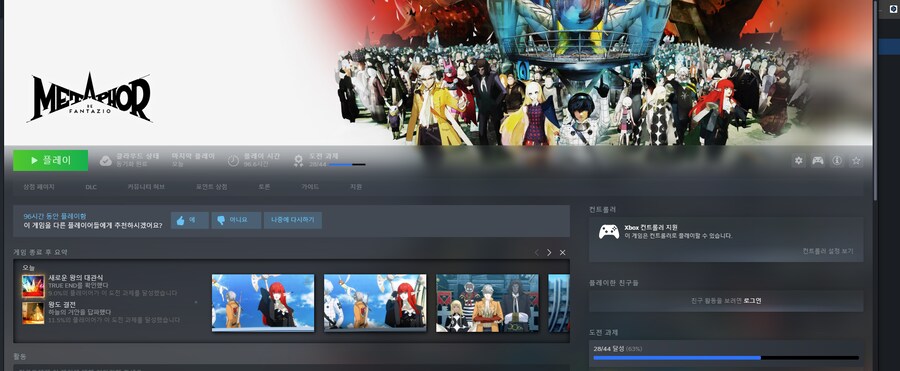
Task: Add game to favorites star icon
Action: coord(856,161)
